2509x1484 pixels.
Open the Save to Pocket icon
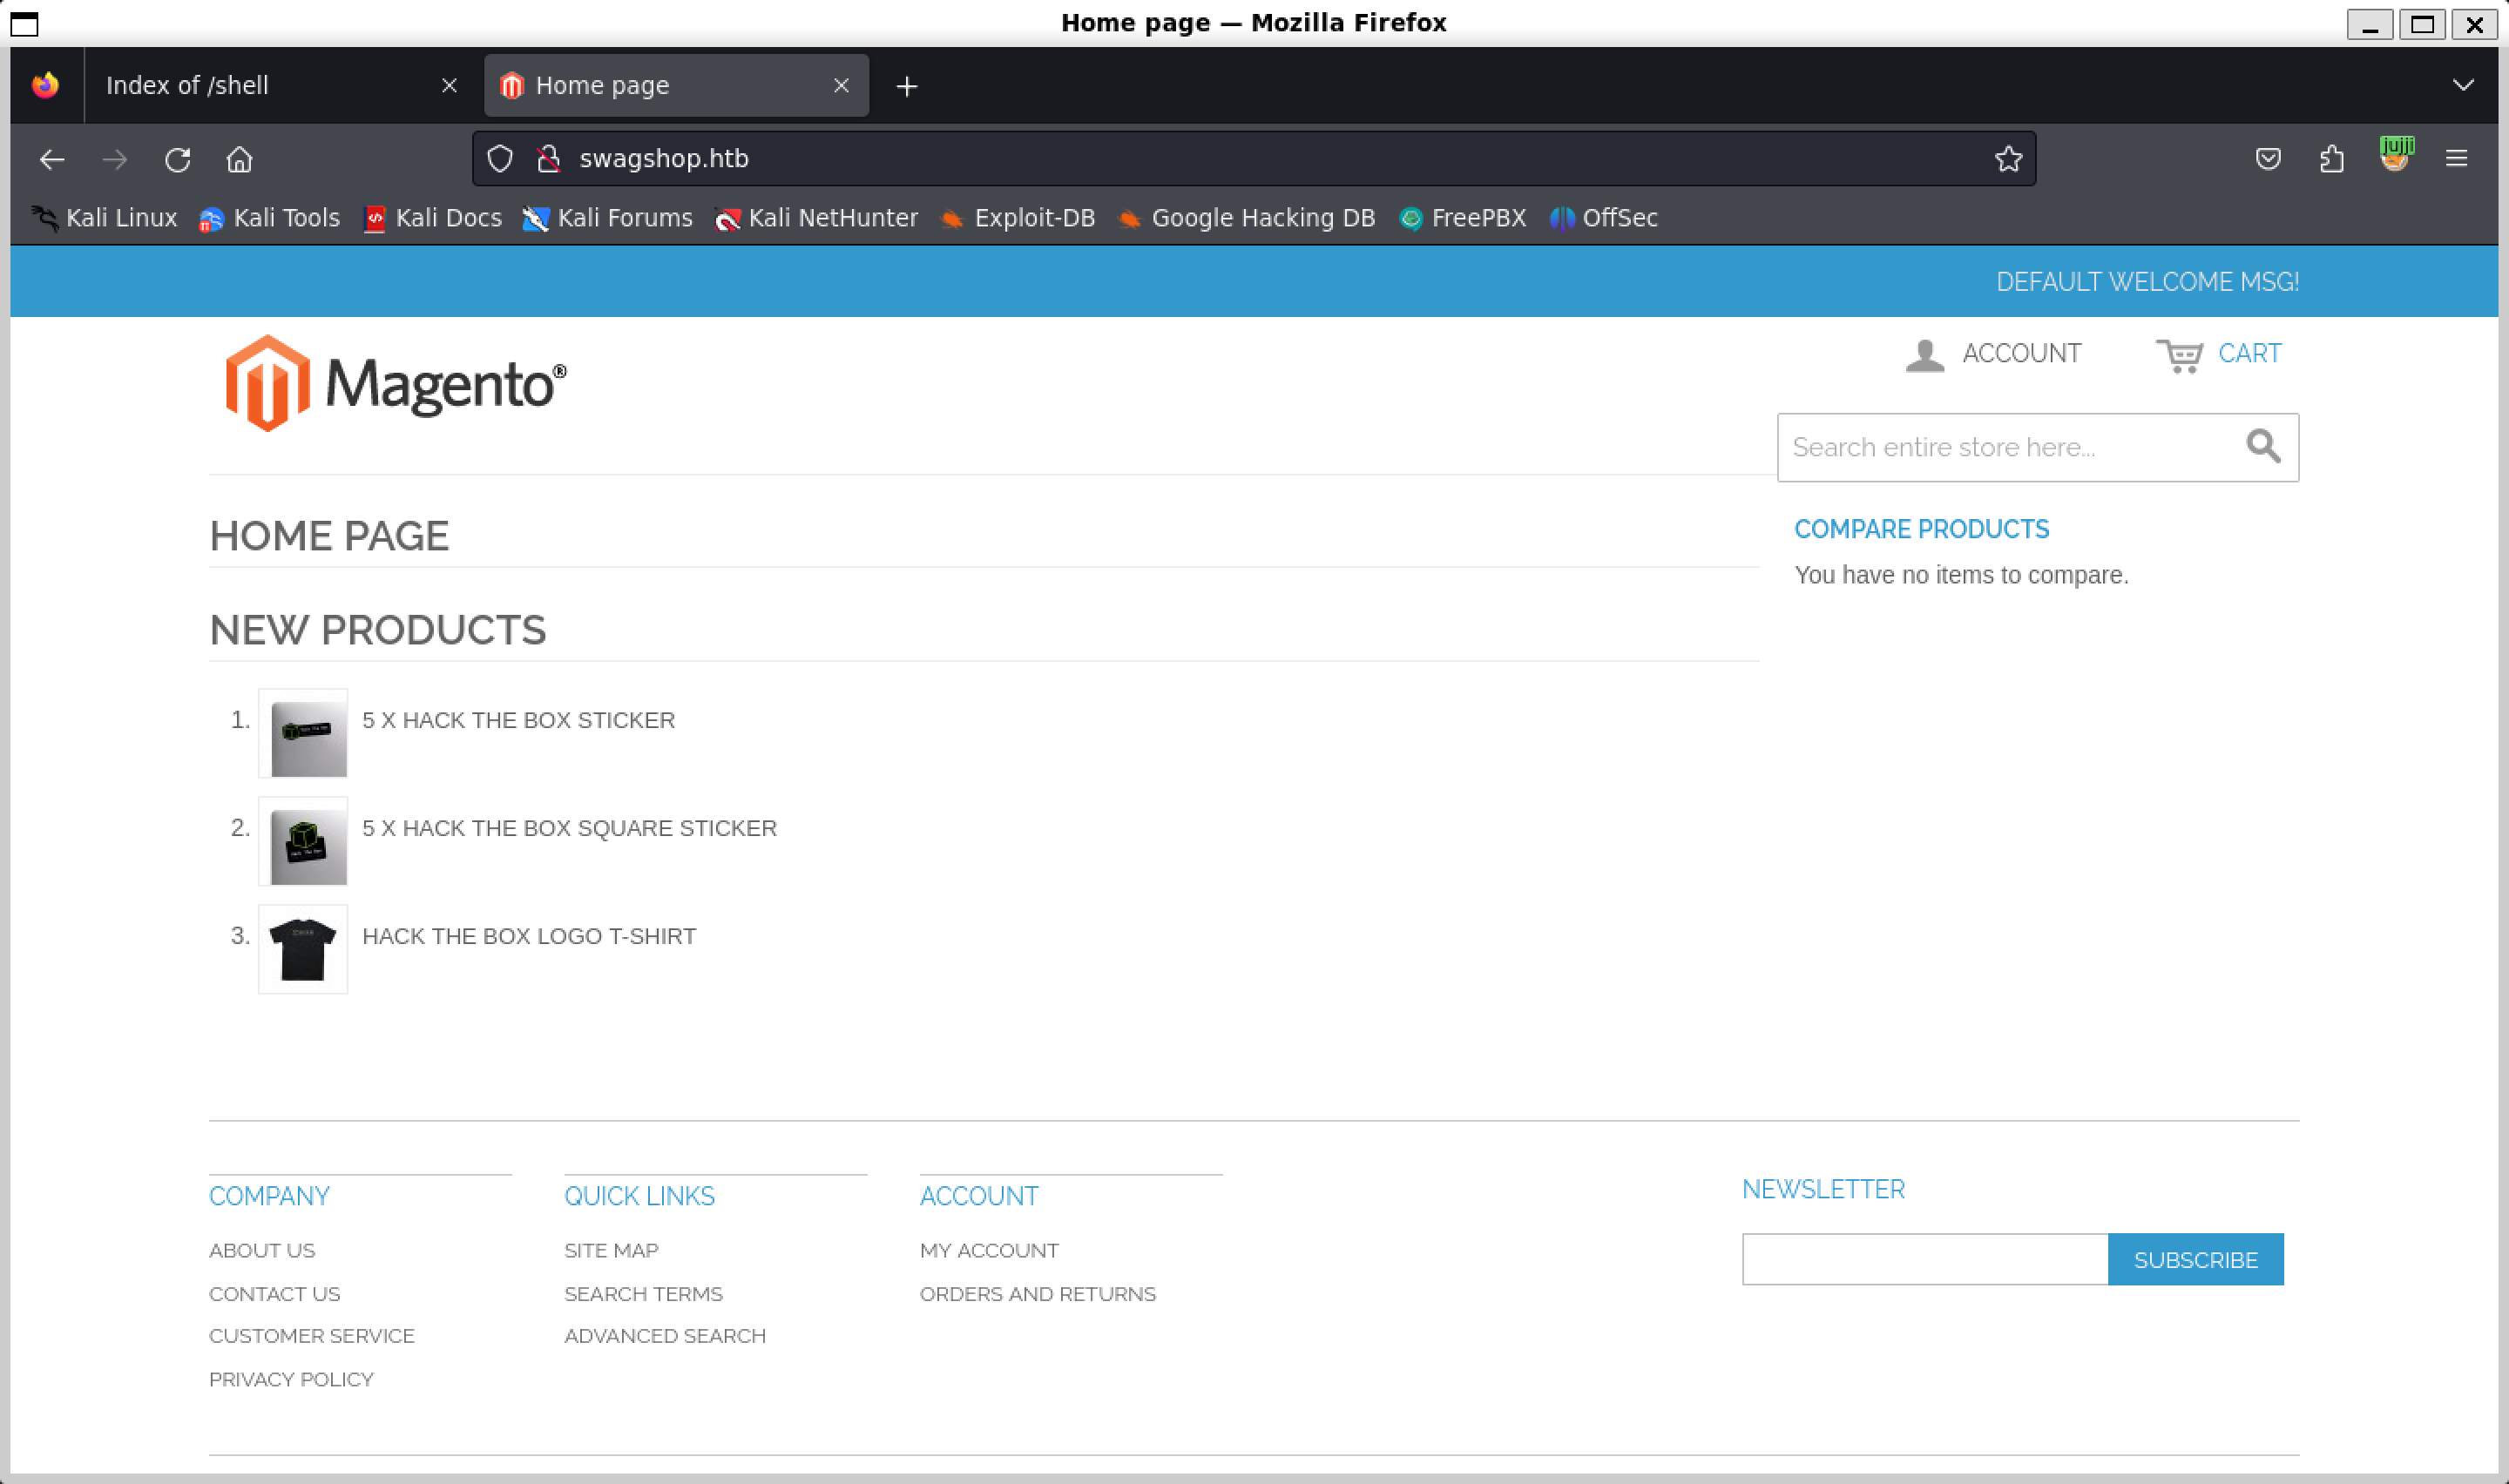click(2268, 159)
